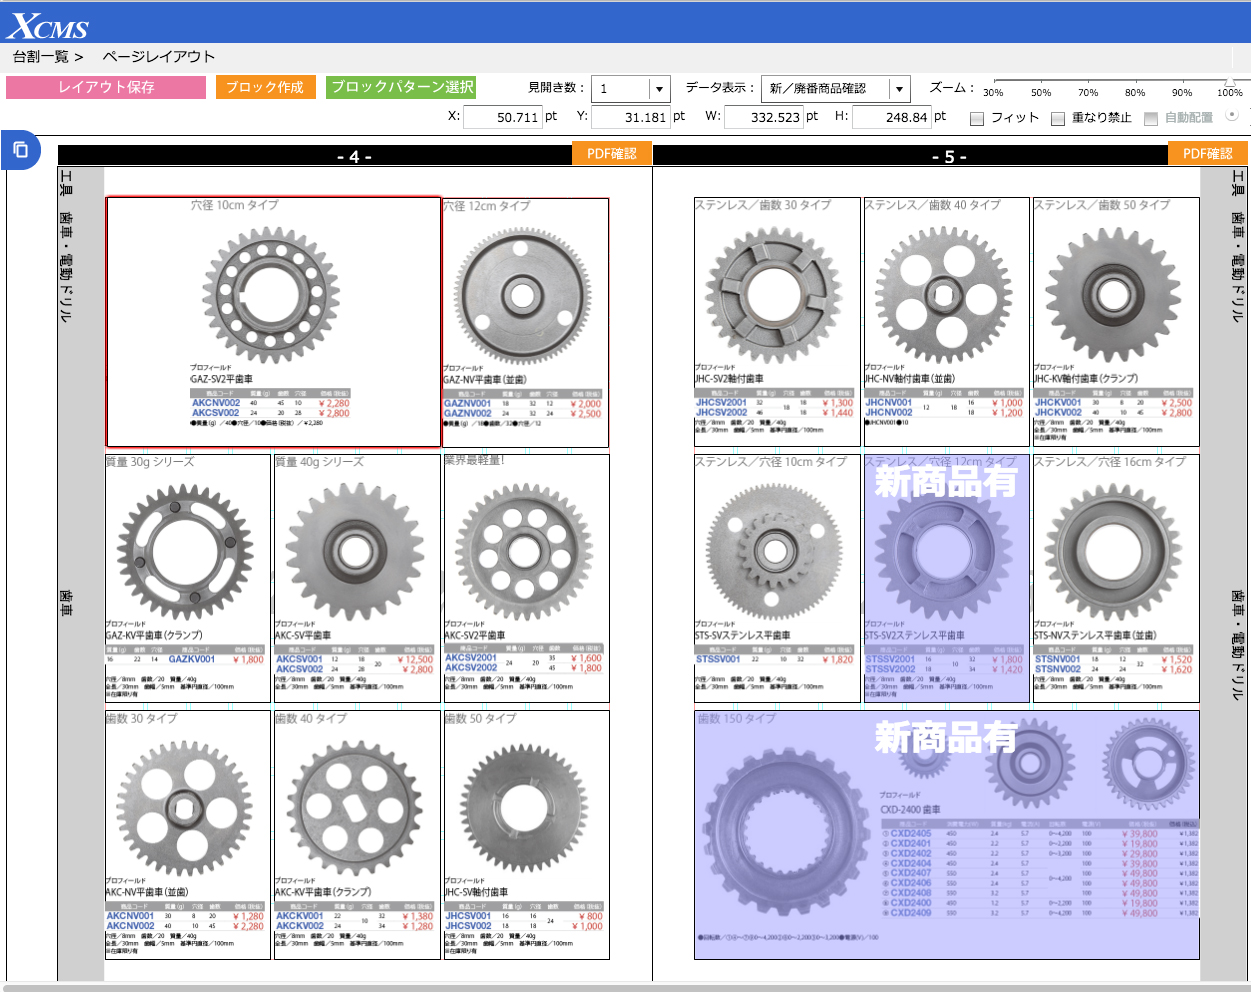
Task: Click product code STSNV001
Action: 1058,659
